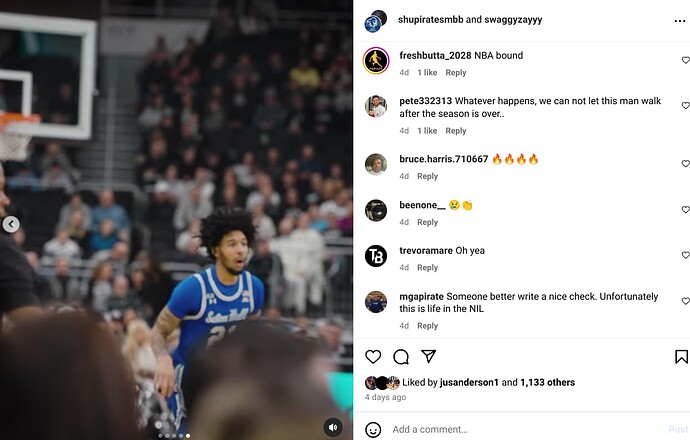Open freshbutta_2028 profile avatar
690x440 pixels.
tap(376, 60)
